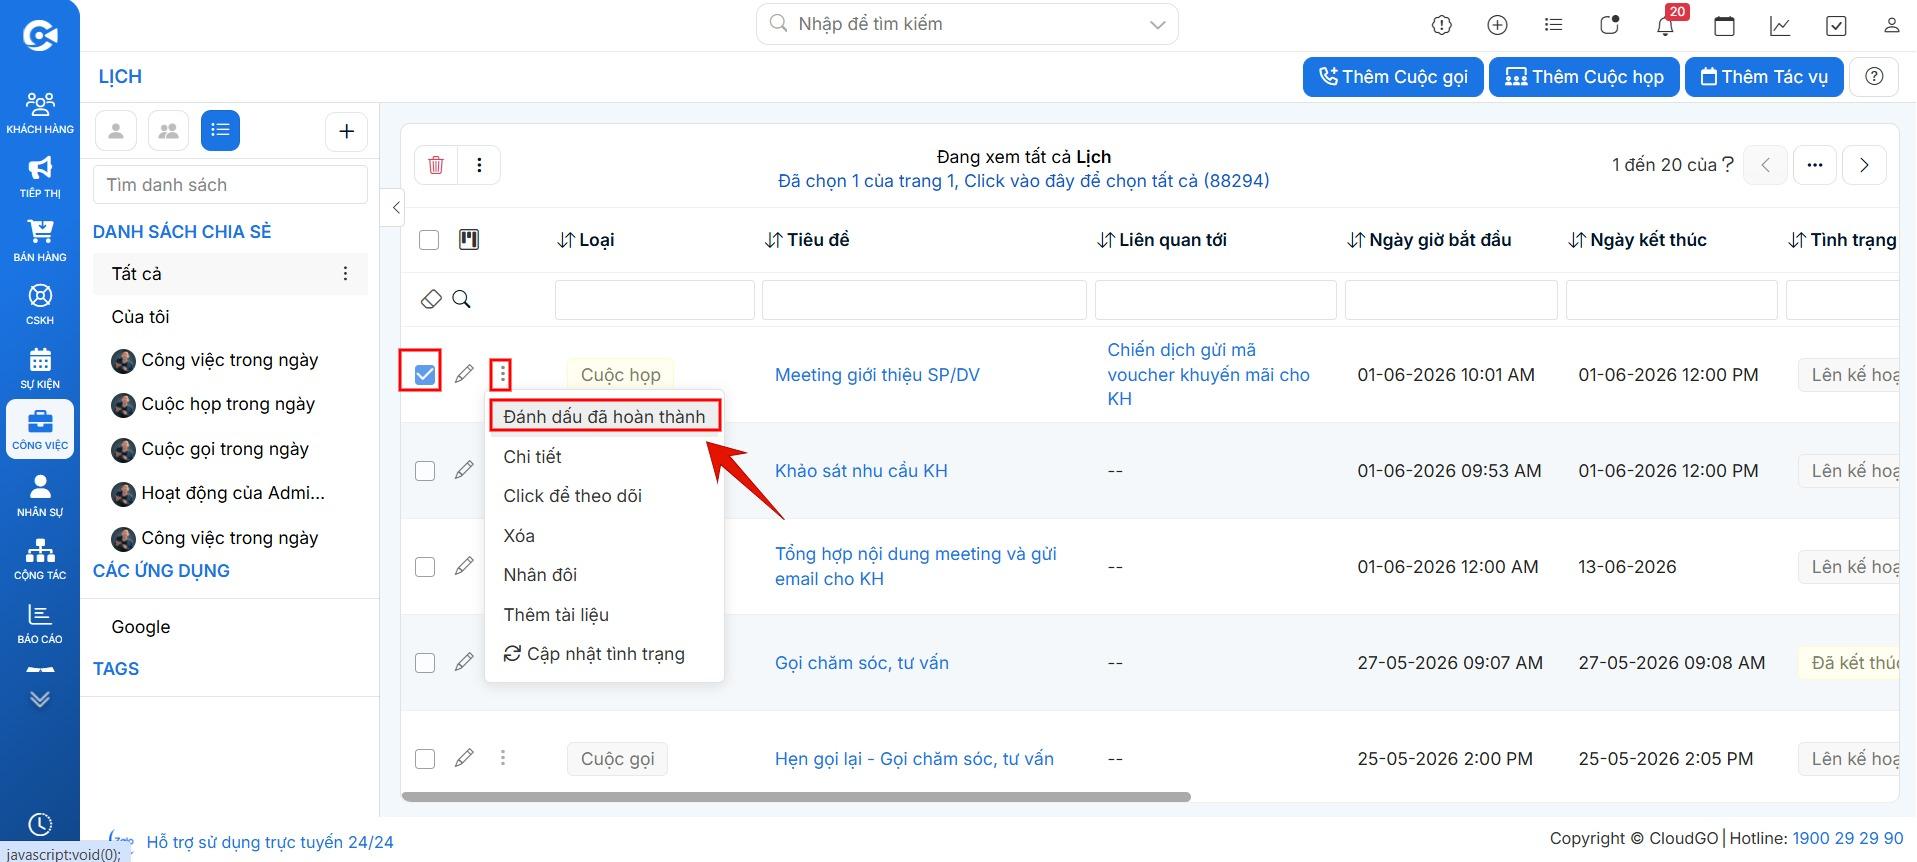Viewport: 1917px width, 862px height.
Task: Uncheck the Meeting giới thiệu SP/DV row
Action: click(x=425, y=375)
